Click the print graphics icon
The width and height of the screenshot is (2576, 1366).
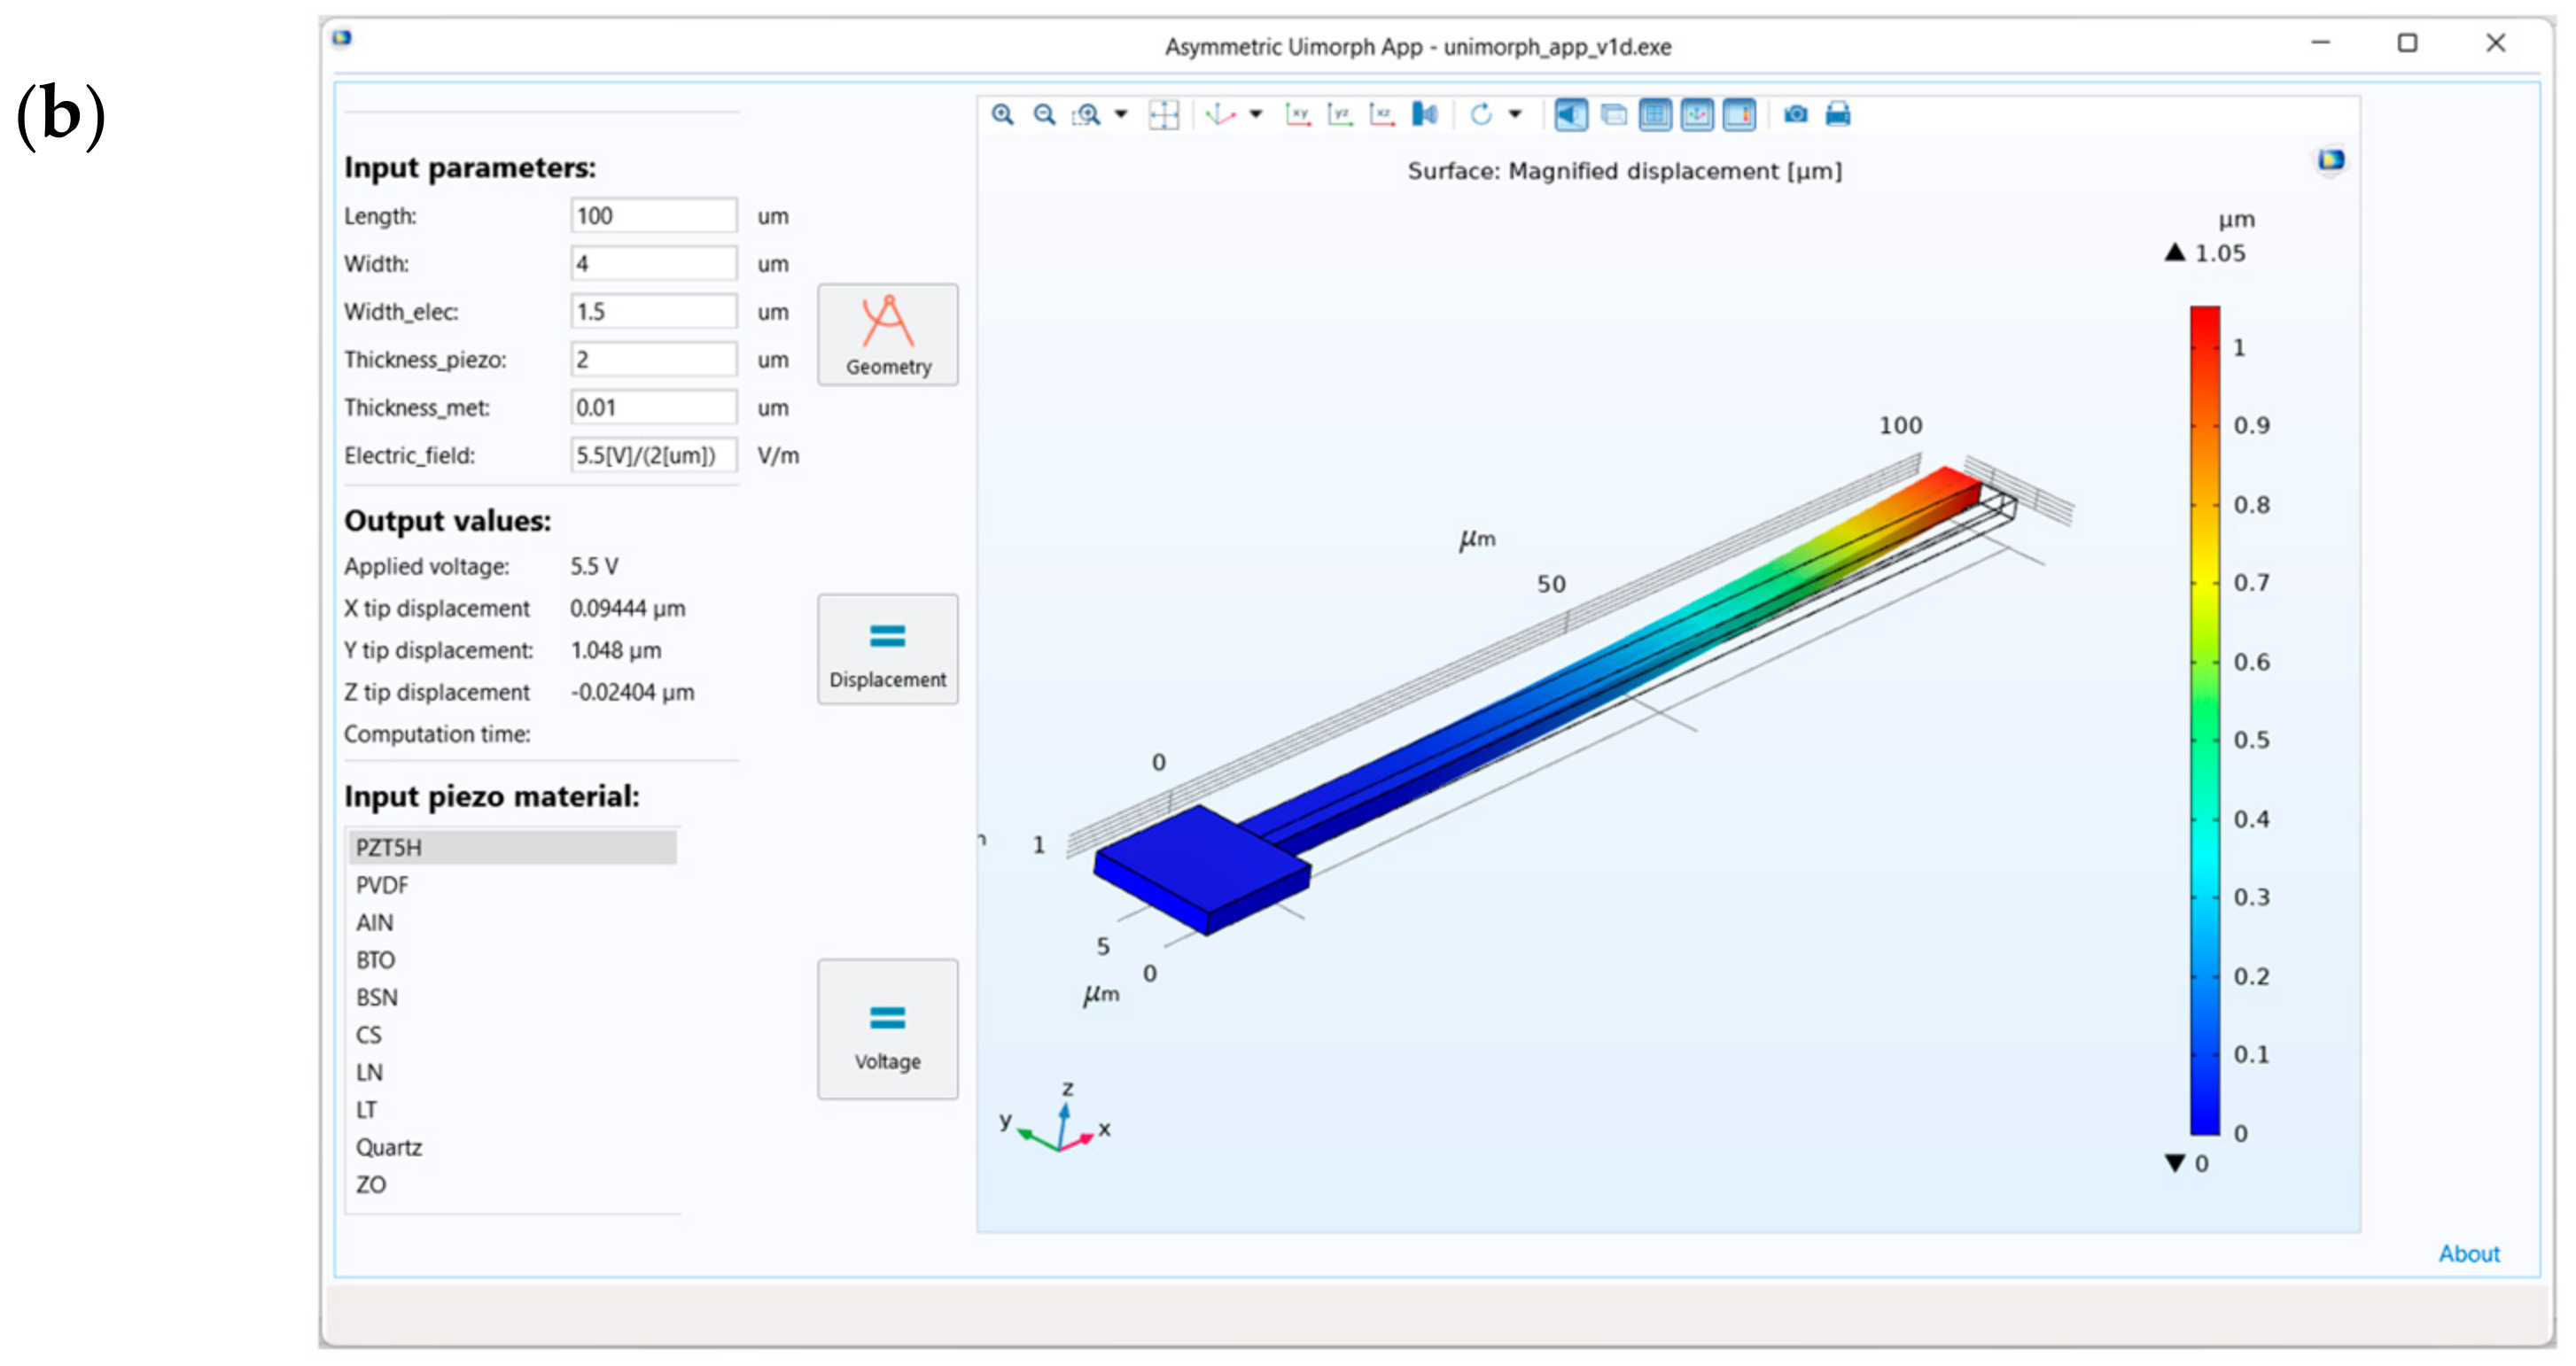tap(1838, 115)
